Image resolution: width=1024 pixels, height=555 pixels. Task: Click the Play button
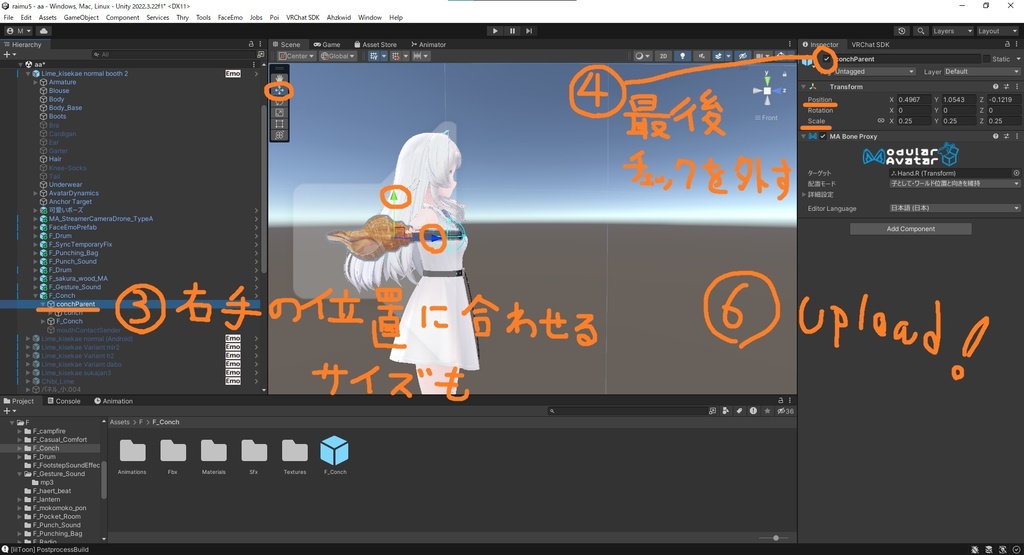495,31
